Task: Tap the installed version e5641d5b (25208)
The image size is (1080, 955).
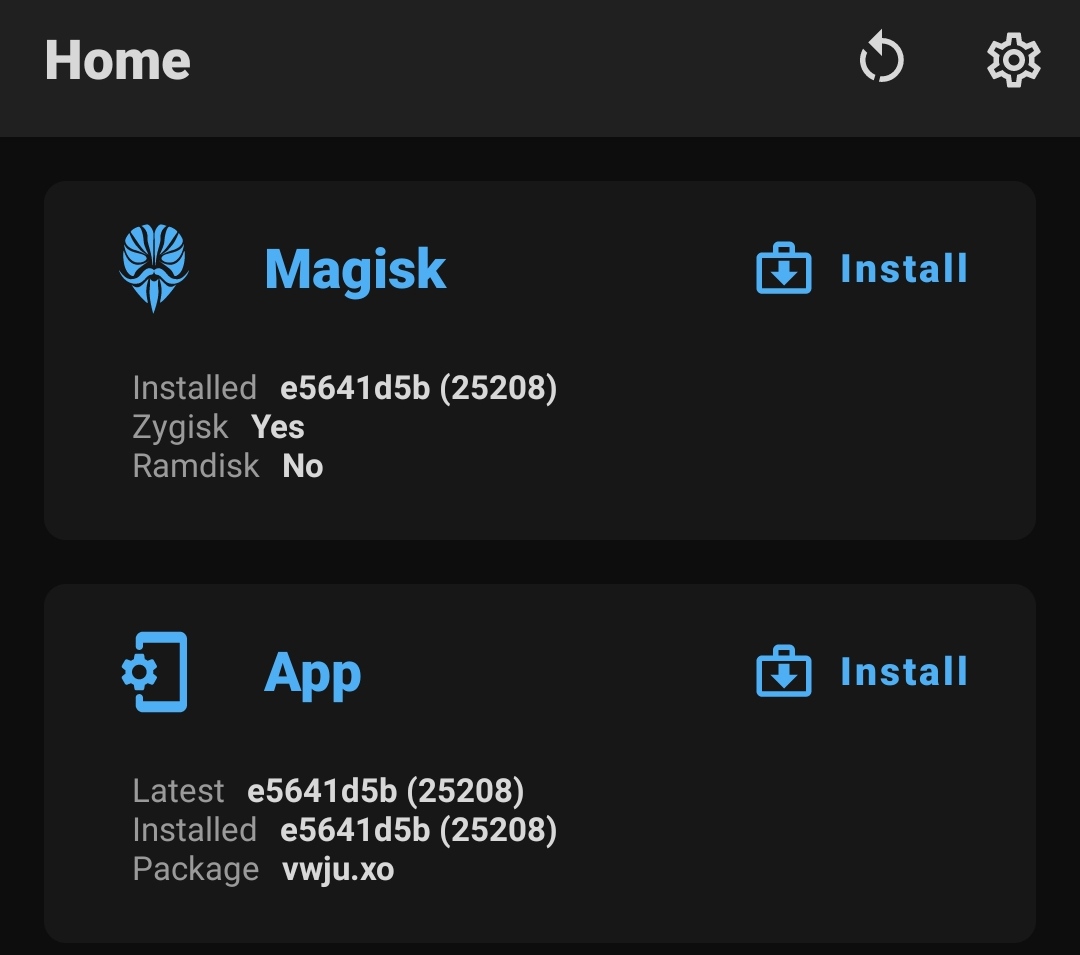Action: point(417,387)
